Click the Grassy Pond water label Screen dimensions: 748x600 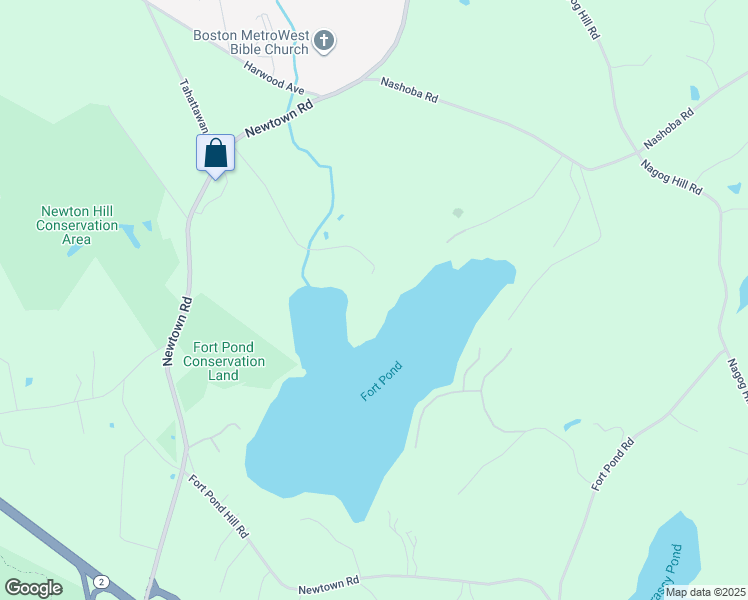[x=666, y=572]
